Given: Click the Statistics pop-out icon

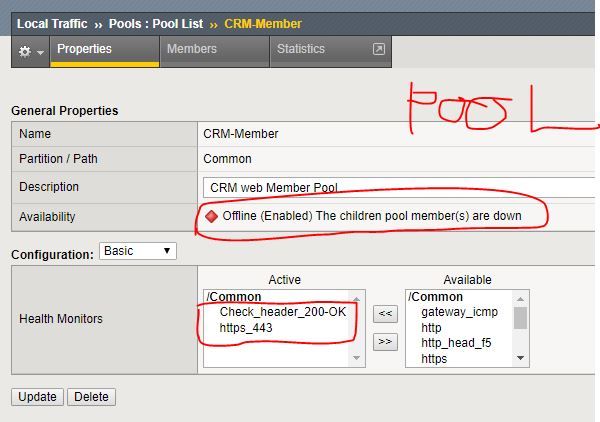Looking at the screenshot, I should (x=378, y=49).
